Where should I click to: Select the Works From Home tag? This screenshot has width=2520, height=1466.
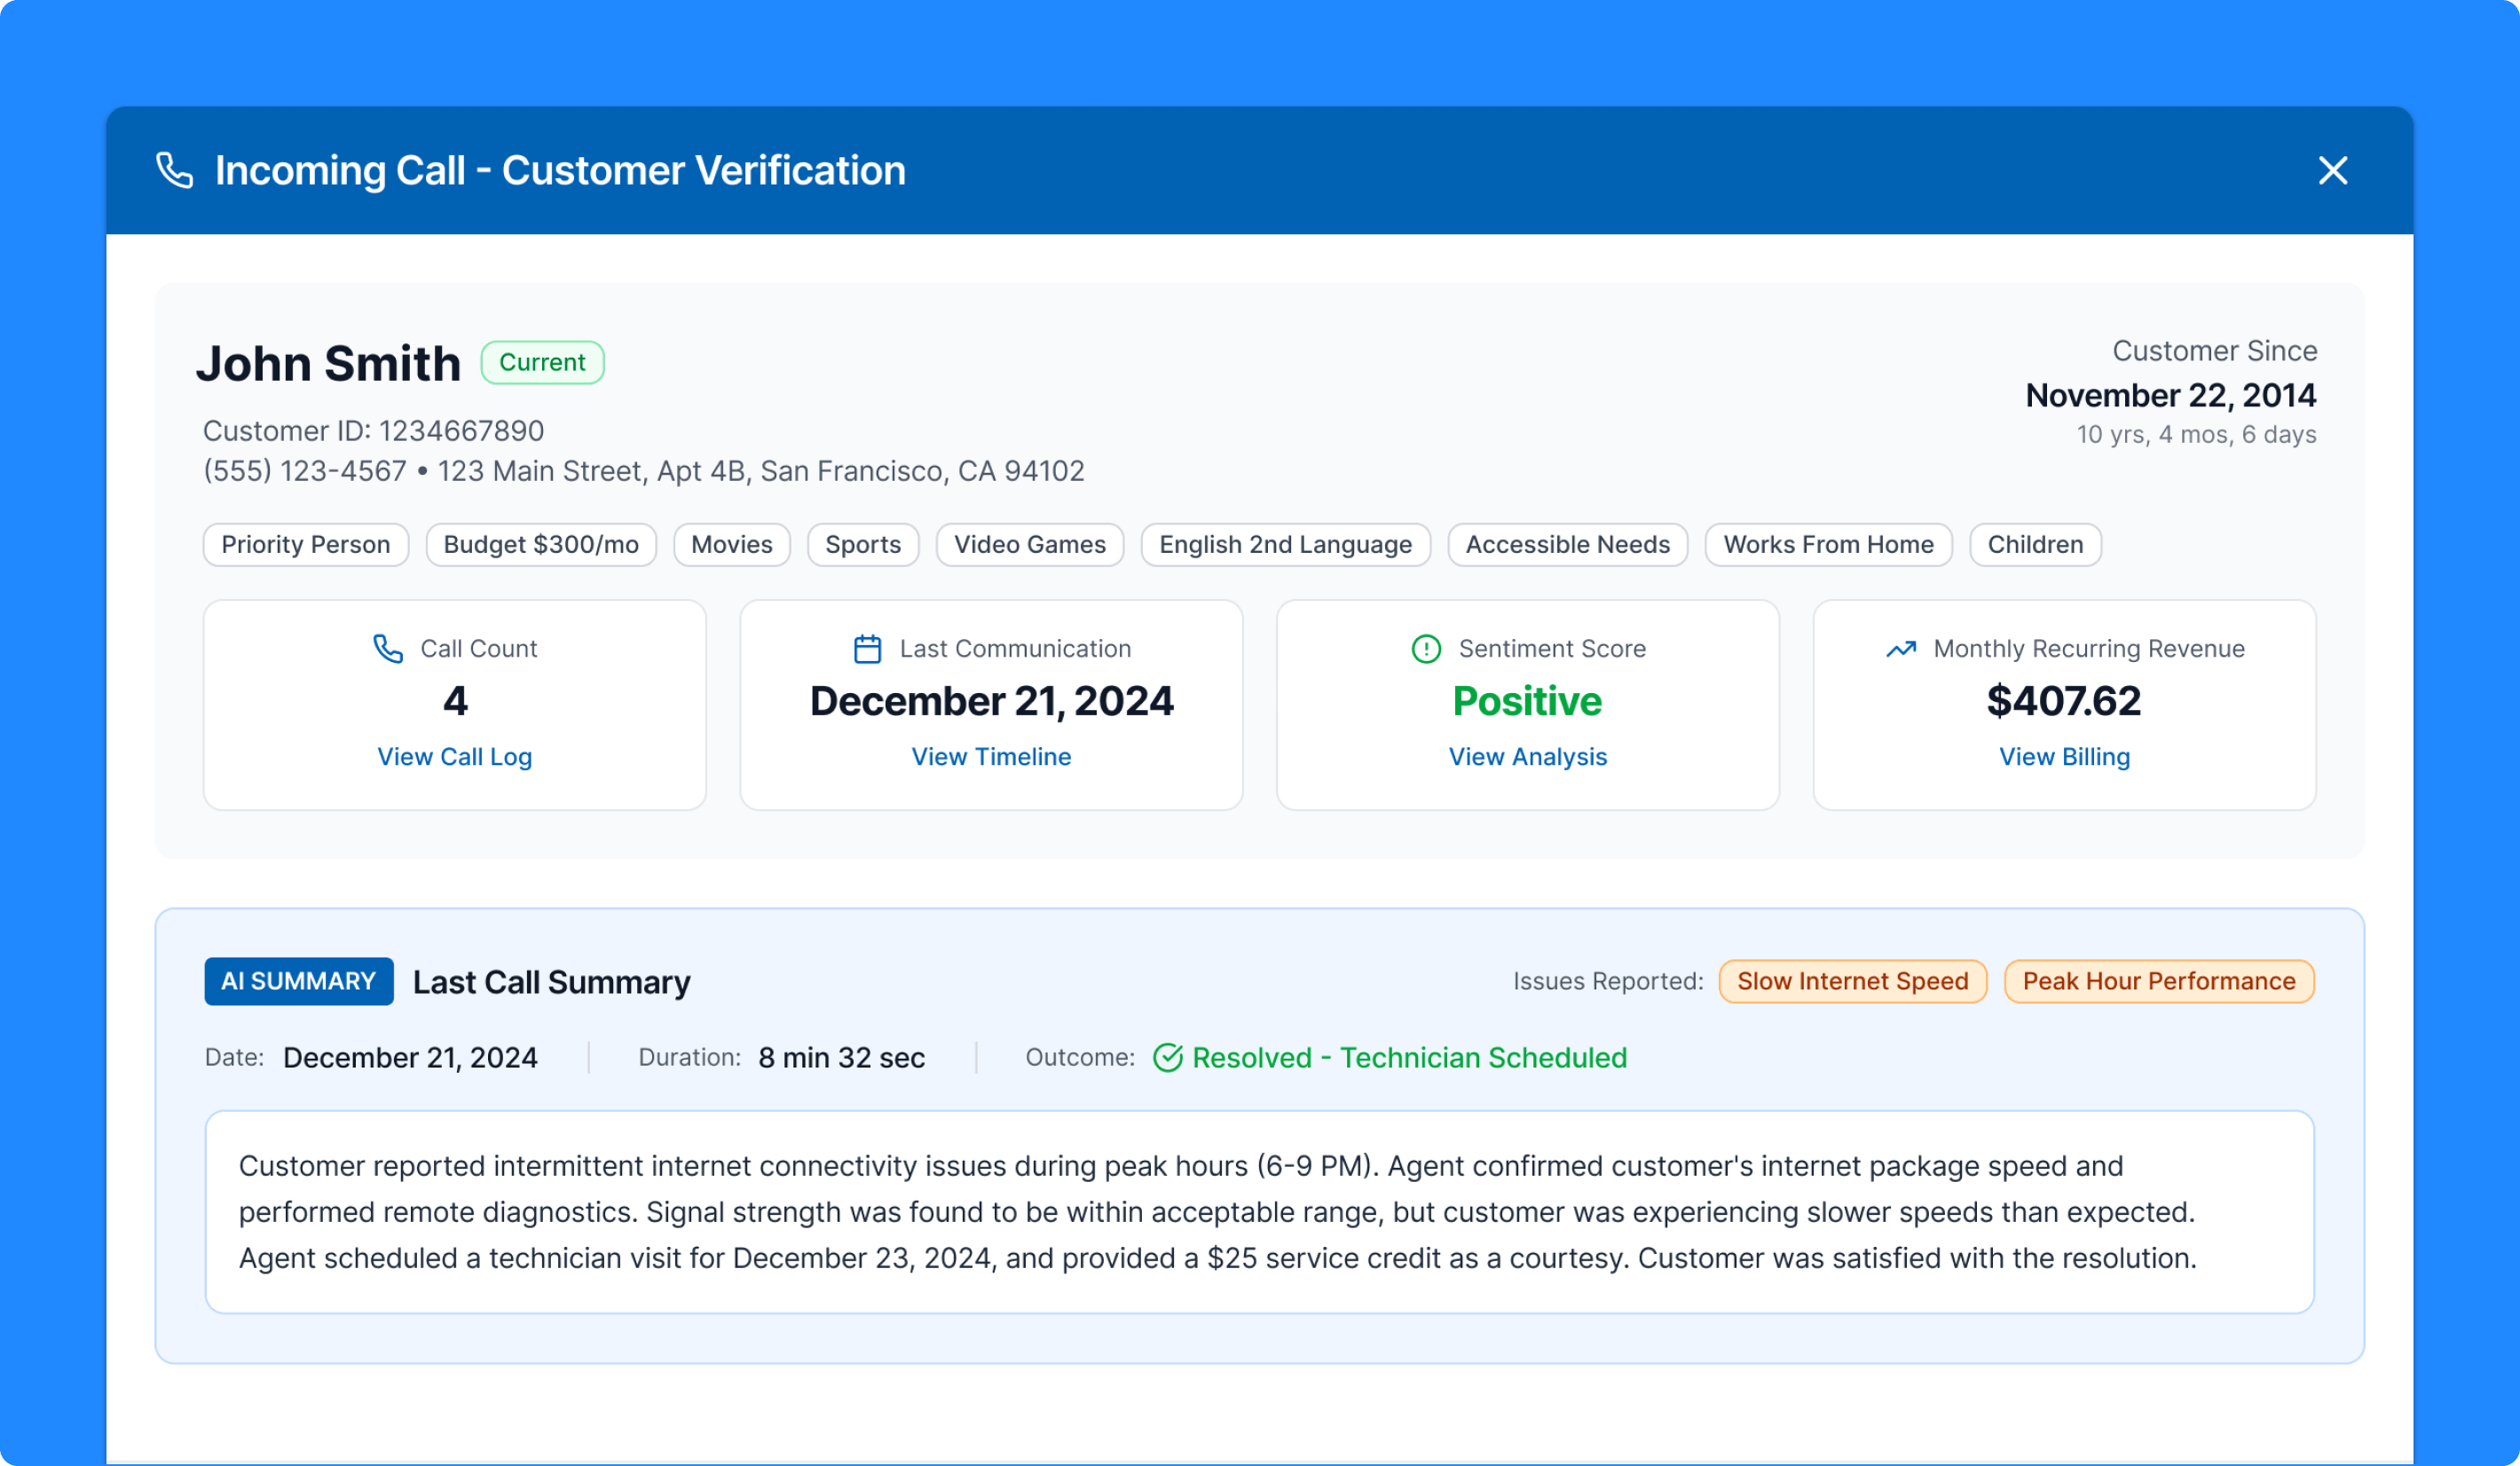(1828, 545)
